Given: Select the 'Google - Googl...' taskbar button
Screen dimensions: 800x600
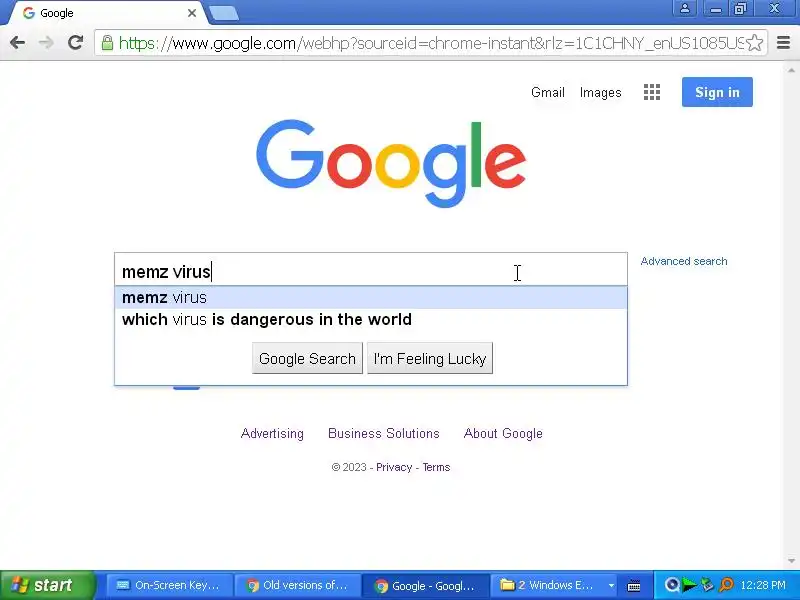Looking at the screenshot, I should pos(425,585).
